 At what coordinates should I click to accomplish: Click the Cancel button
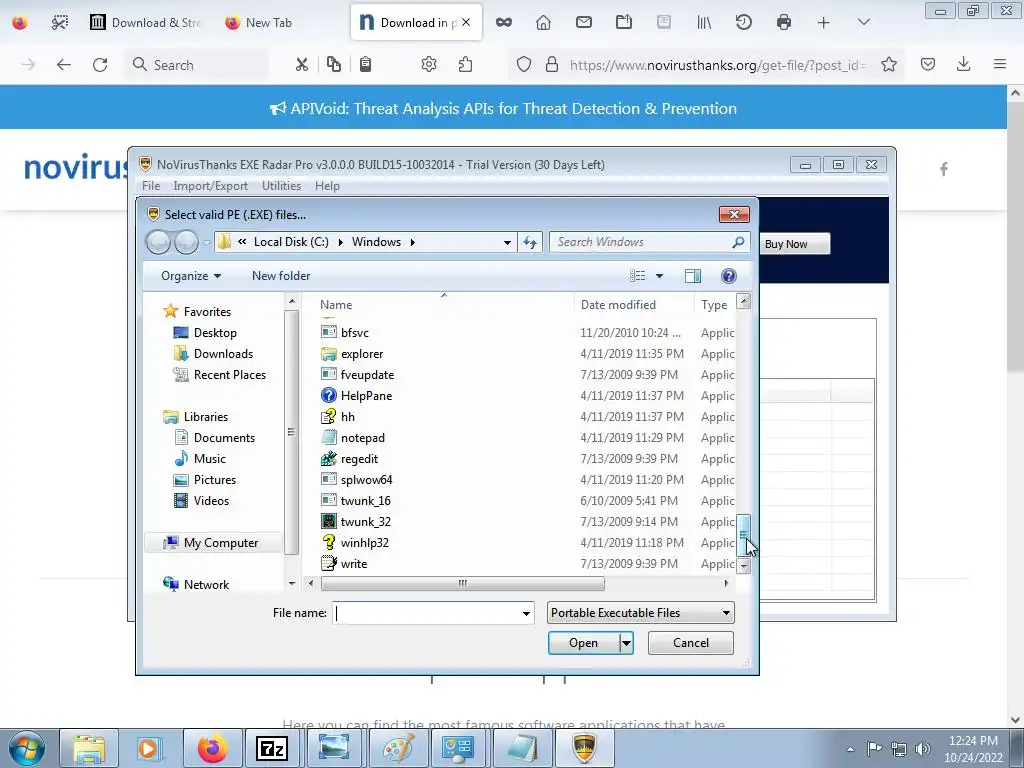pos(691,643)
